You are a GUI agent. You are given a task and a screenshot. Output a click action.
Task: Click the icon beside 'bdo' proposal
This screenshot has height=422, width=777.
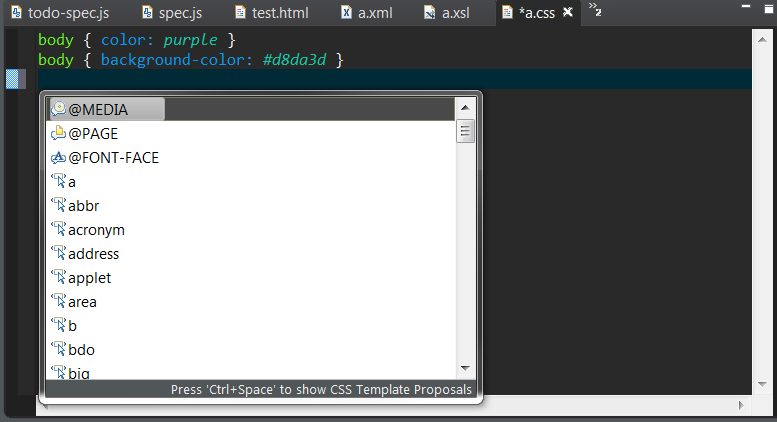[58, 349]
